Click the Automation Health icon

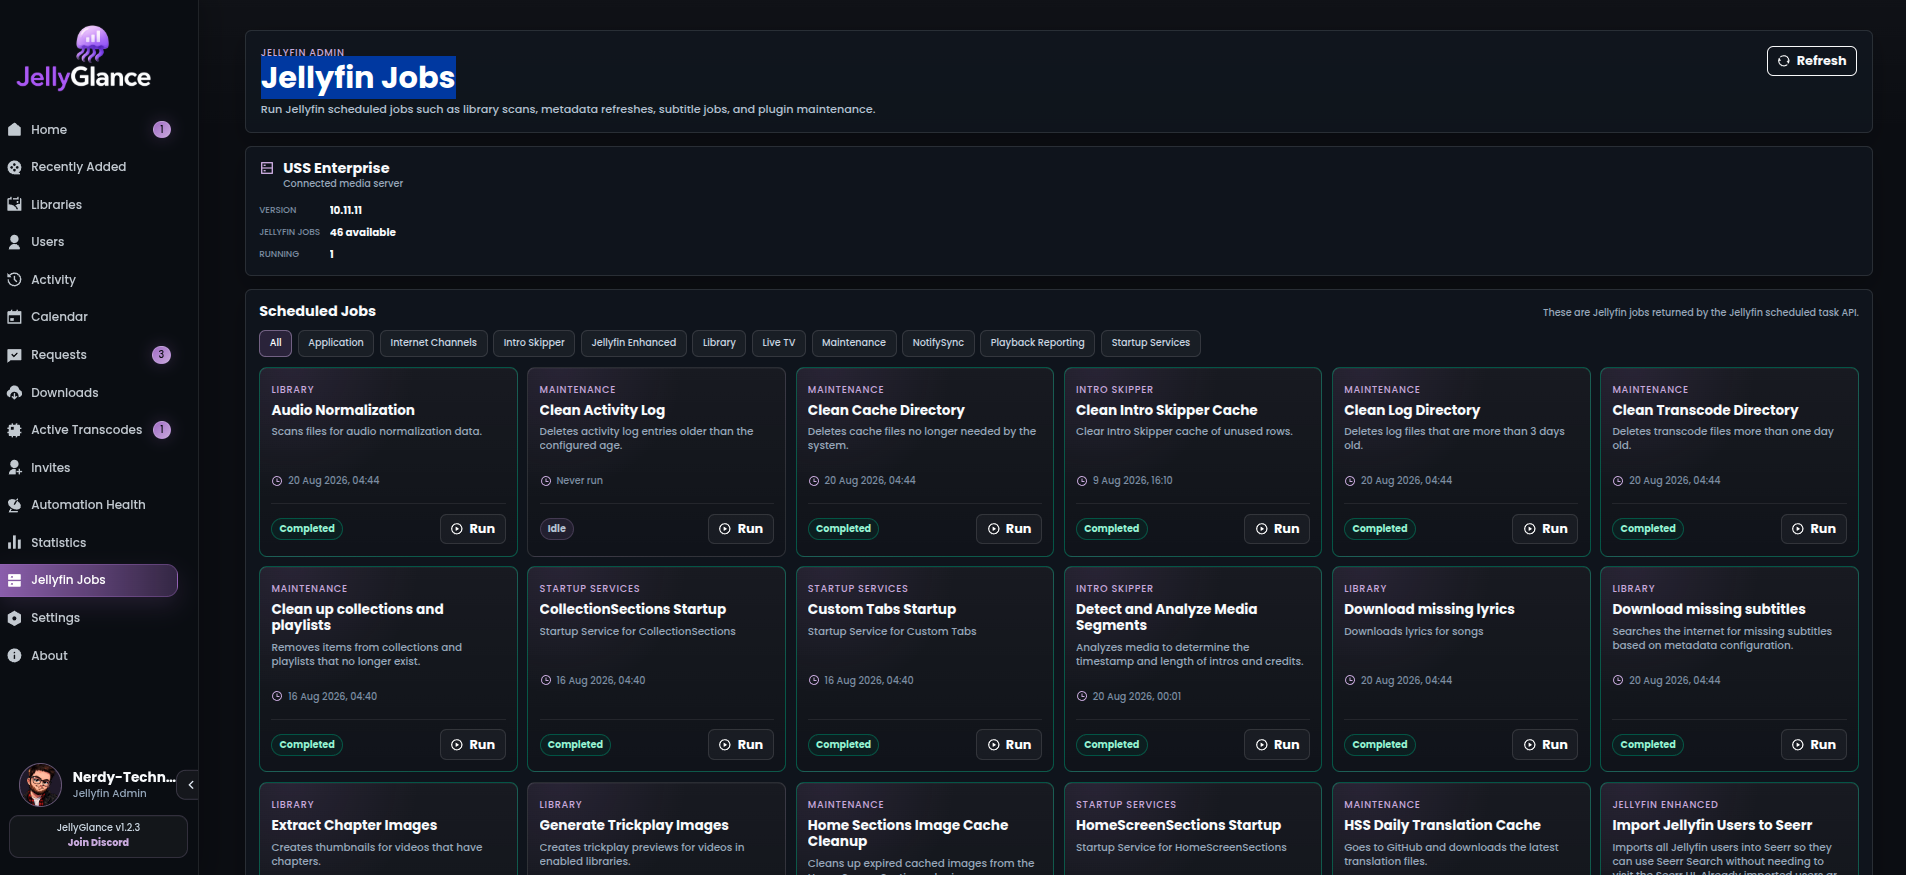[14, 505]
